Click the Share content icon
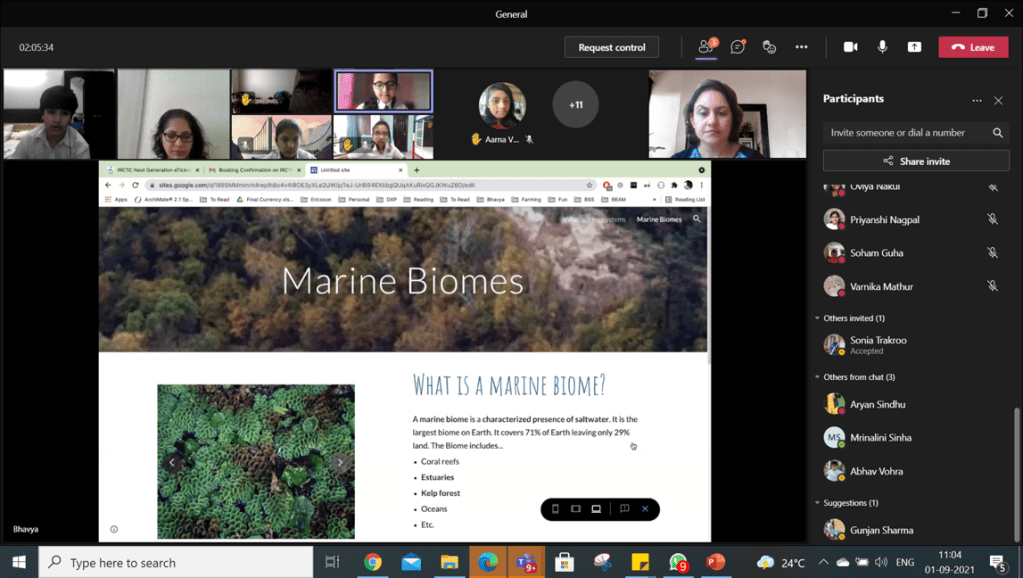The image size is (1023, 578). 914,47
